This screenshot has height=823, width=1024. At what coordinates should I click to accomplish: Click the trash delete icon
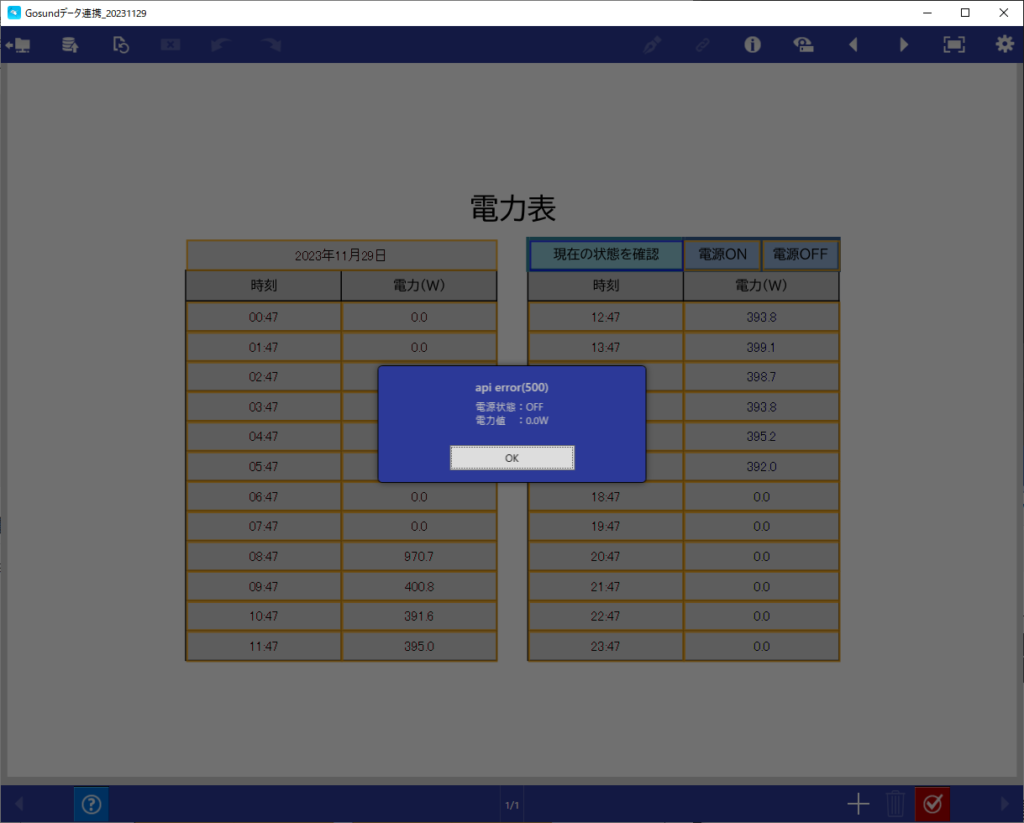[895, 804]
